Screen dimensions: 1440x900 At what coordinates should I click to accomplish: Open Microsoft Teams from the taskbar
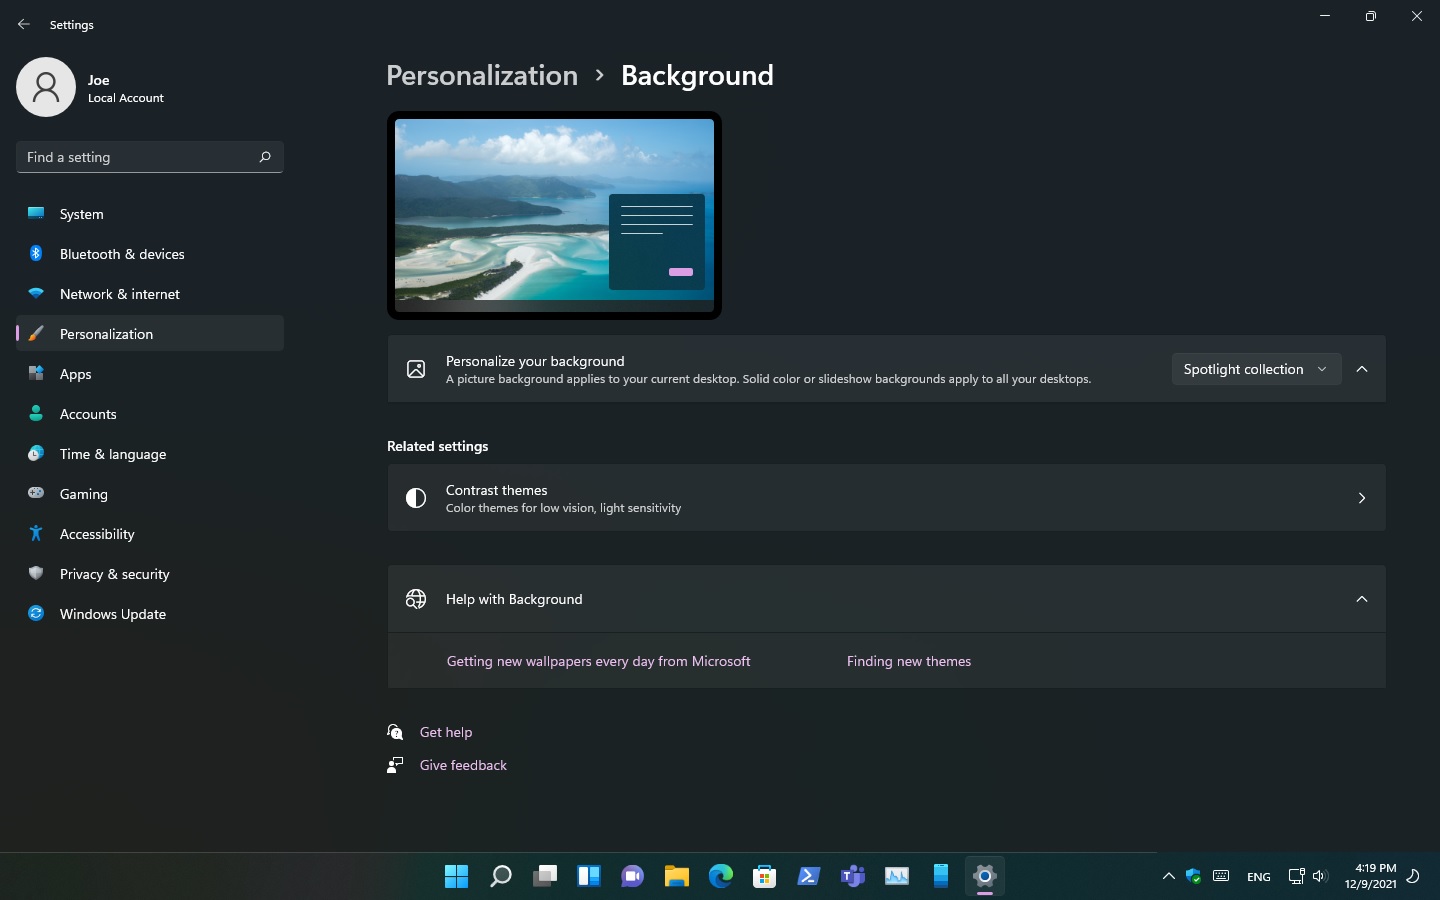pyautogui.click(x=852, y=876)
